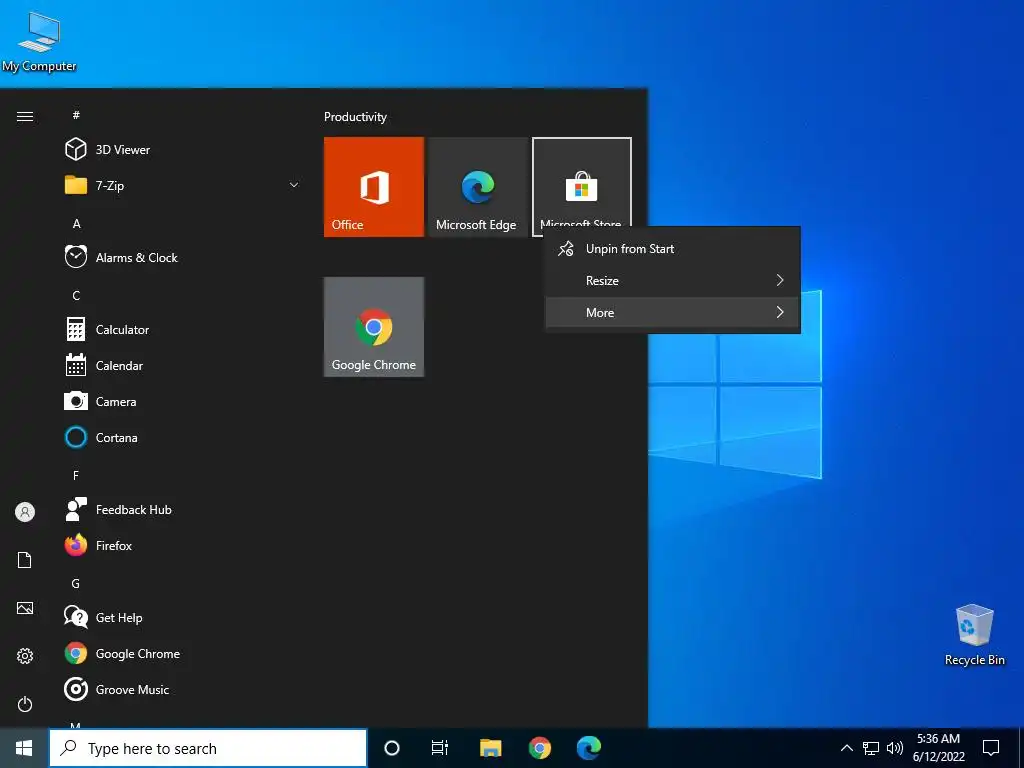Click the Microsoft Edge tile
Image resolution: width=1024 pixels, height=768 pixels.
pyautogui.click(x=477, y=187)
